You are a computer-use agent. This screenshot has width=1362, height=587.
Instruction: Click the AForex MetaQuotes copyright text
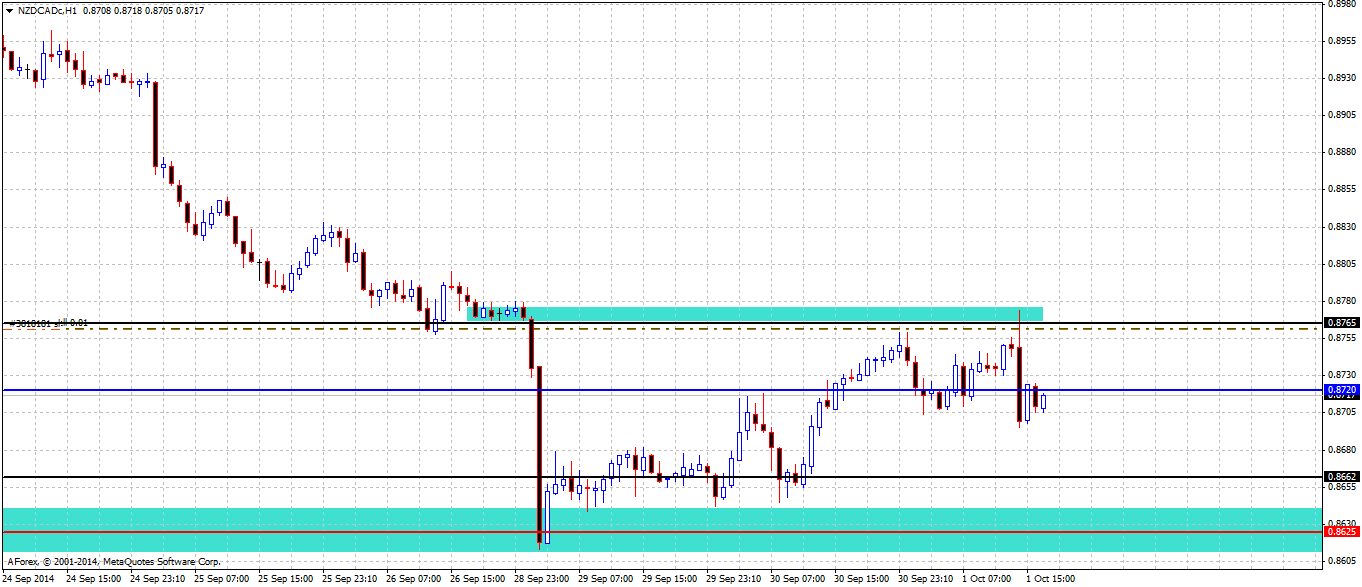[113, 562]
